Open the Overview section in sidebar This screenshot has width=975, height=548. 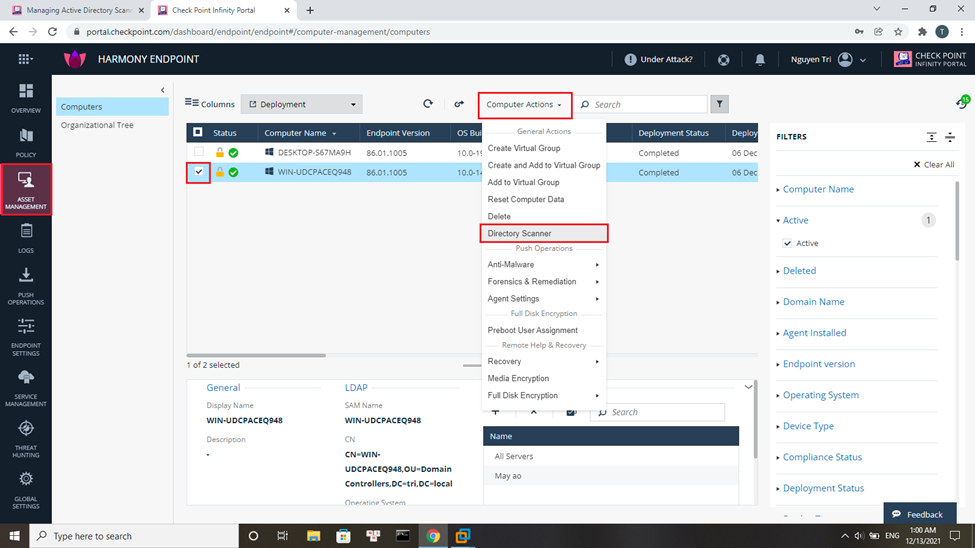25,98
